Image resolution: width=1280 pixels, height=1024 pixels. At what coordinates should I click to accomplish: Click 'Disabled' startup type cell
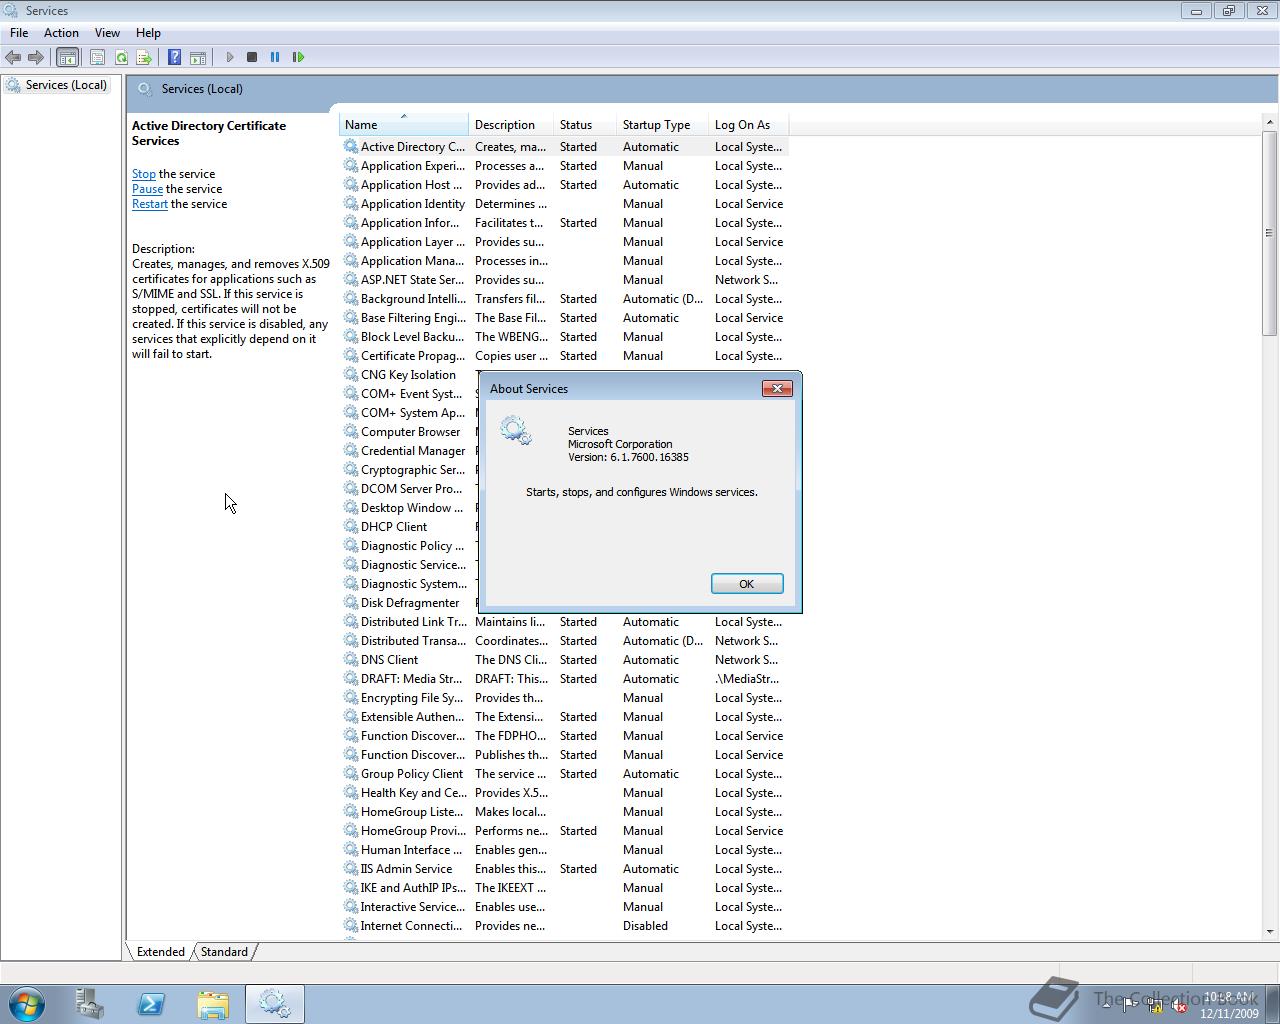click(645, 925)
